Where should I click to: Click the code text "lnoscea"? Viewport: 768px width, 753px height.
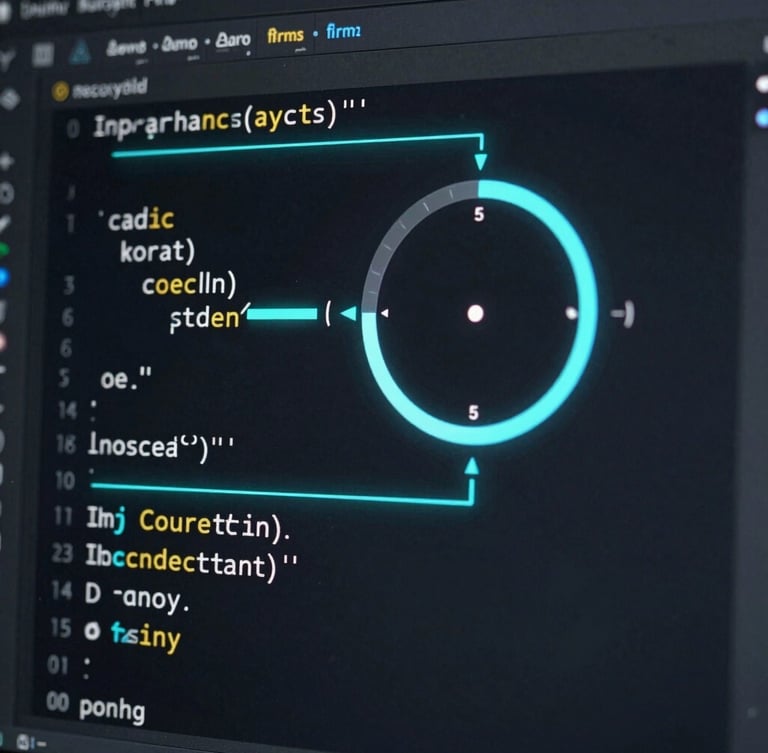pos(133,446)
